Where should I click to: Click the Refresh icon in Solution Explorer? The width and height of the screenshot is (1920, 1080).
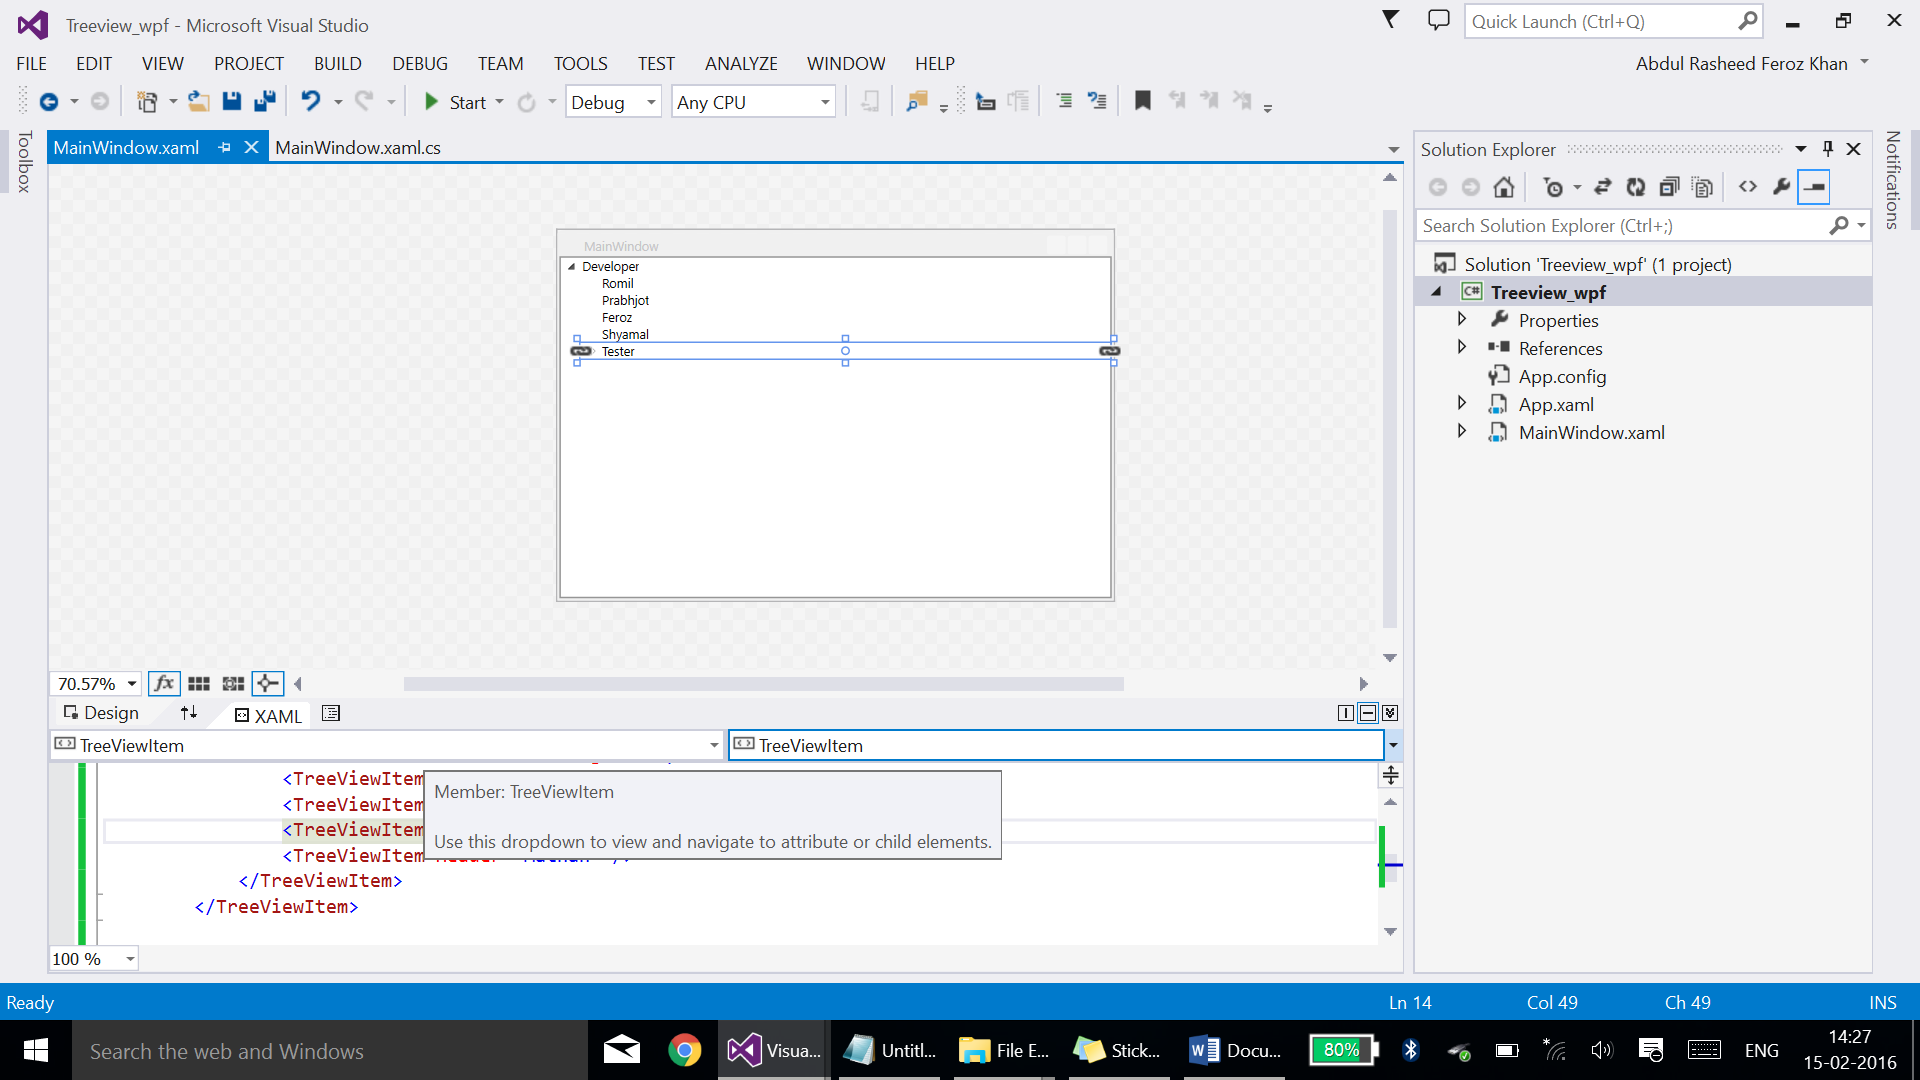click(1636, 187)
